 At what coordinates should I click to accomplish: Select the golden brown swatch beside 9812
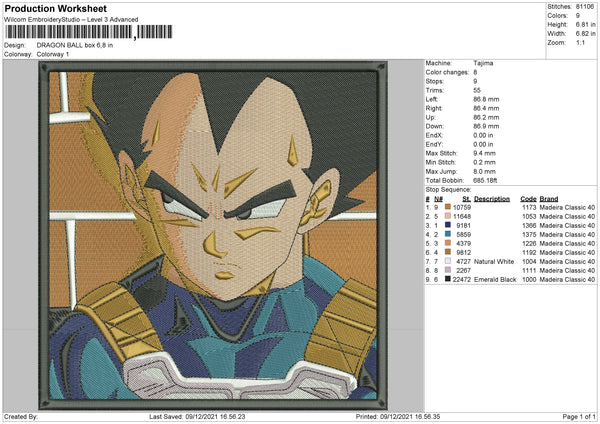coord(447,252)
